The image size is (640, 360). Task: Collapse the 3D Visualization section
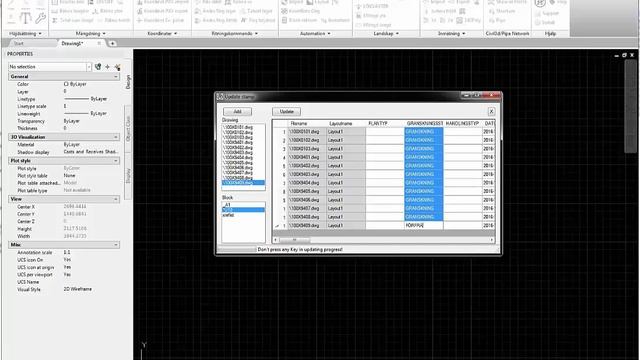point(116,137)
